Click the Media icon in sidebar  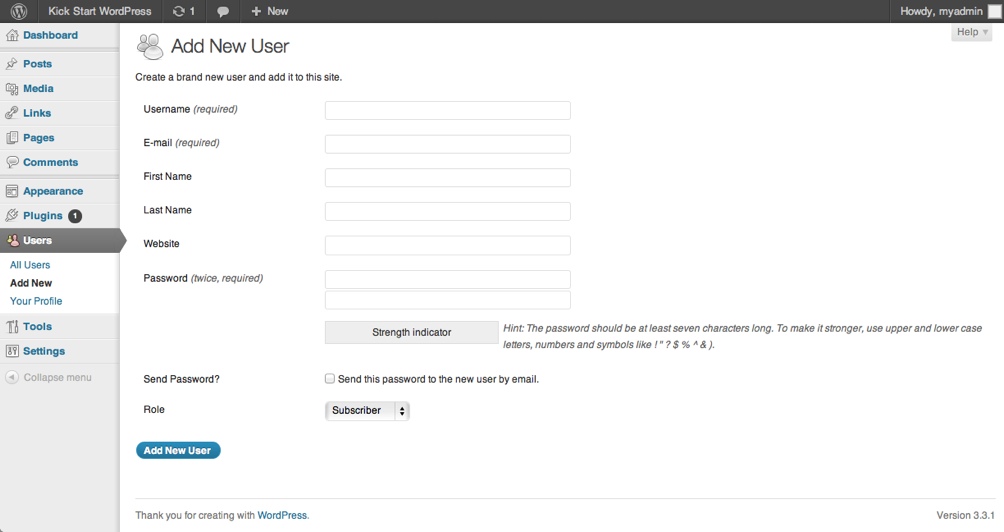pyautogui.click(x=12, y=89)
